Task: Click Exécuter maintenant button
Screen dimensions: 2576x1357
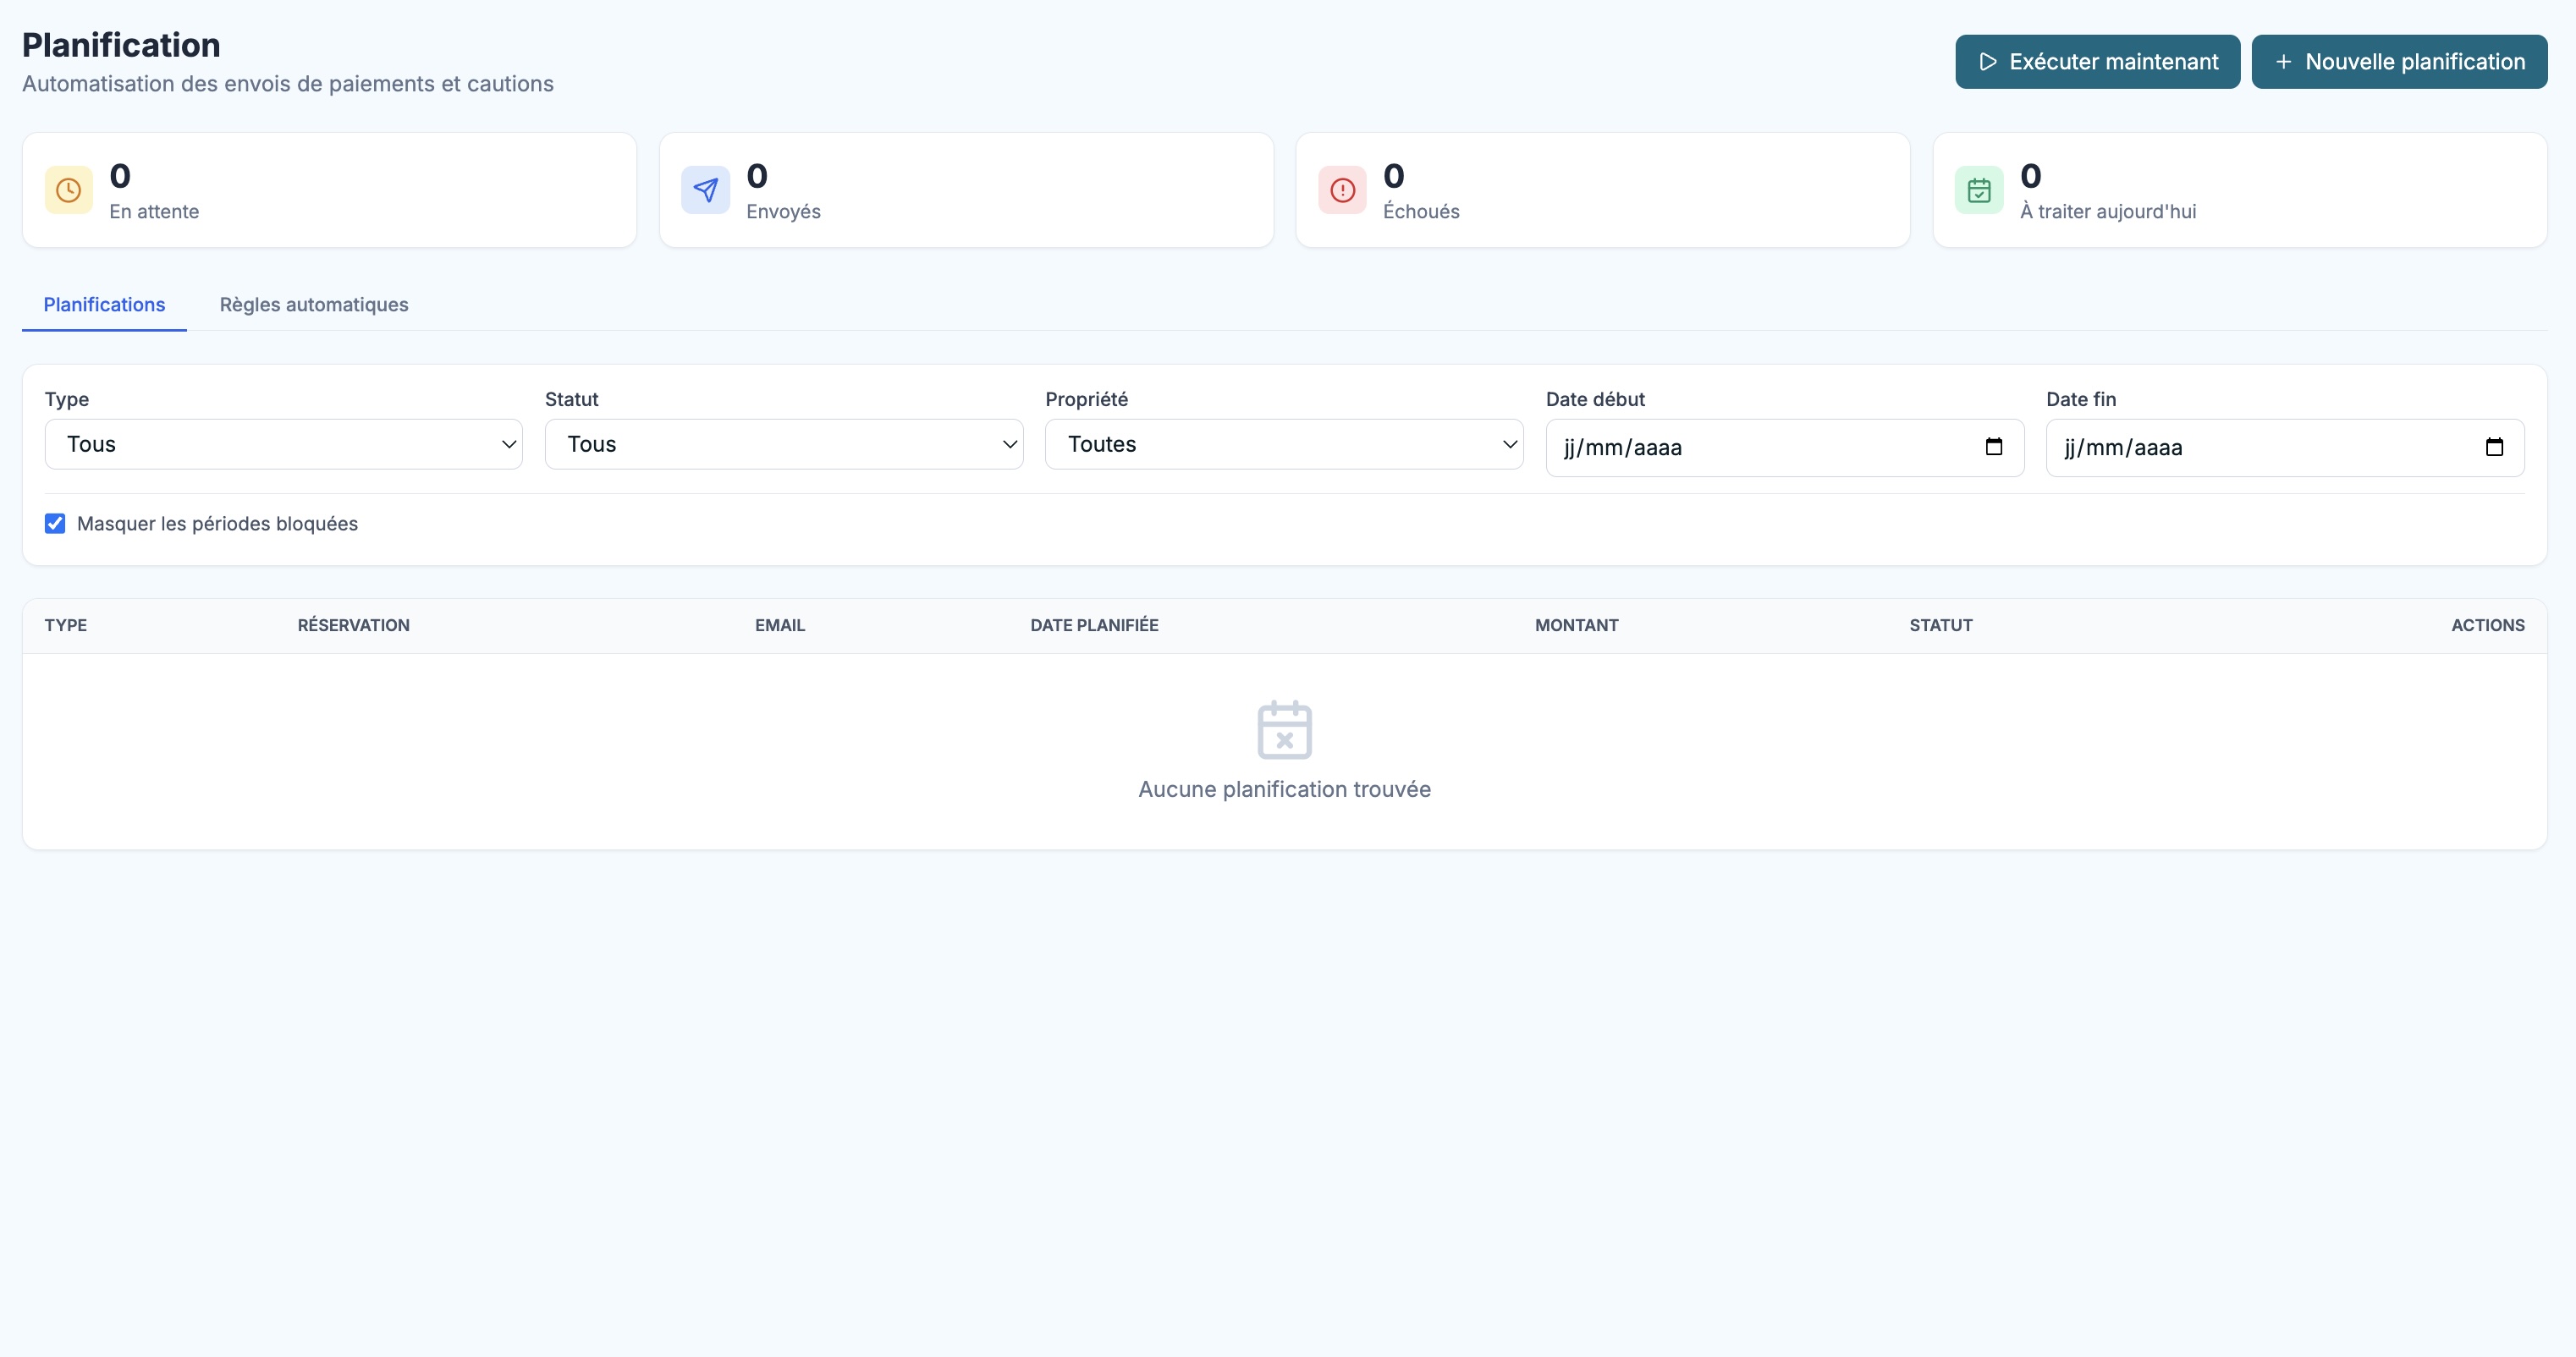Action: [x=2098, y=62]
